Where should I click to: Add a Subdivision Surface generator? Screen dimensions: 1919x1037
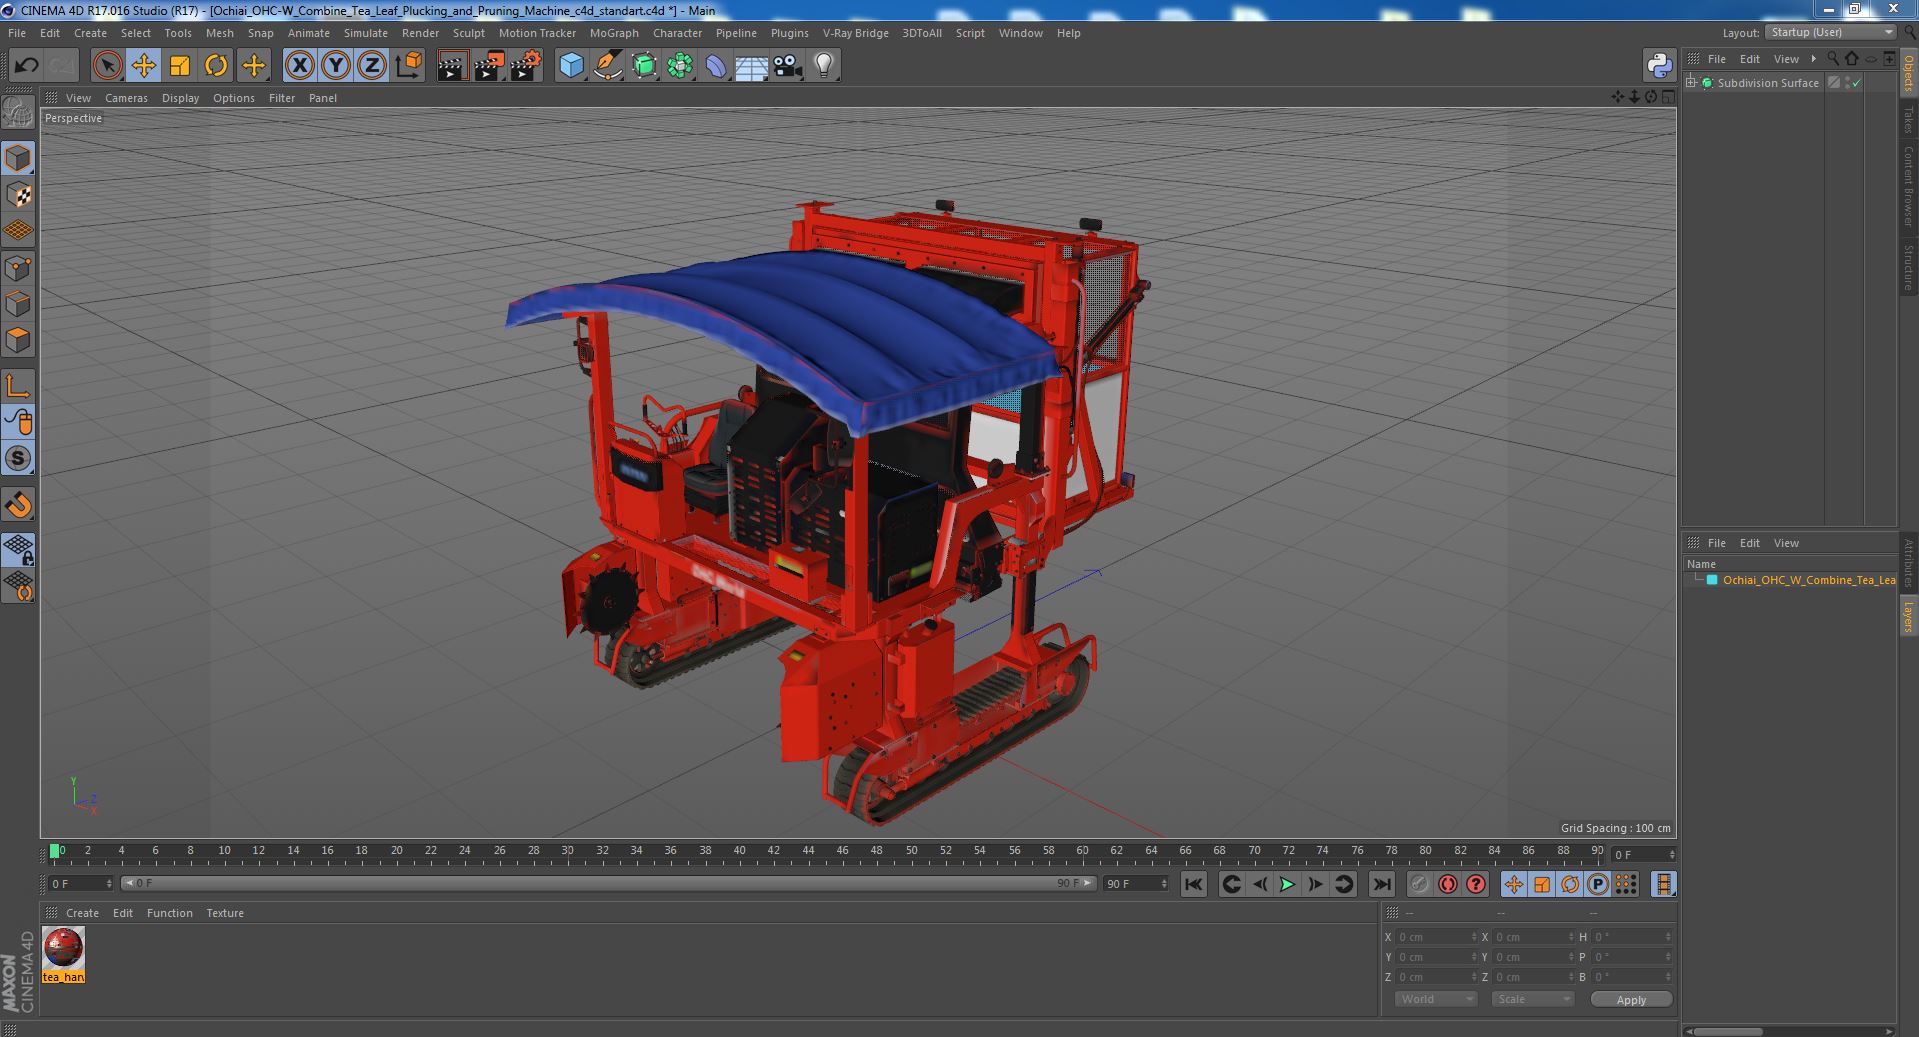644,66
